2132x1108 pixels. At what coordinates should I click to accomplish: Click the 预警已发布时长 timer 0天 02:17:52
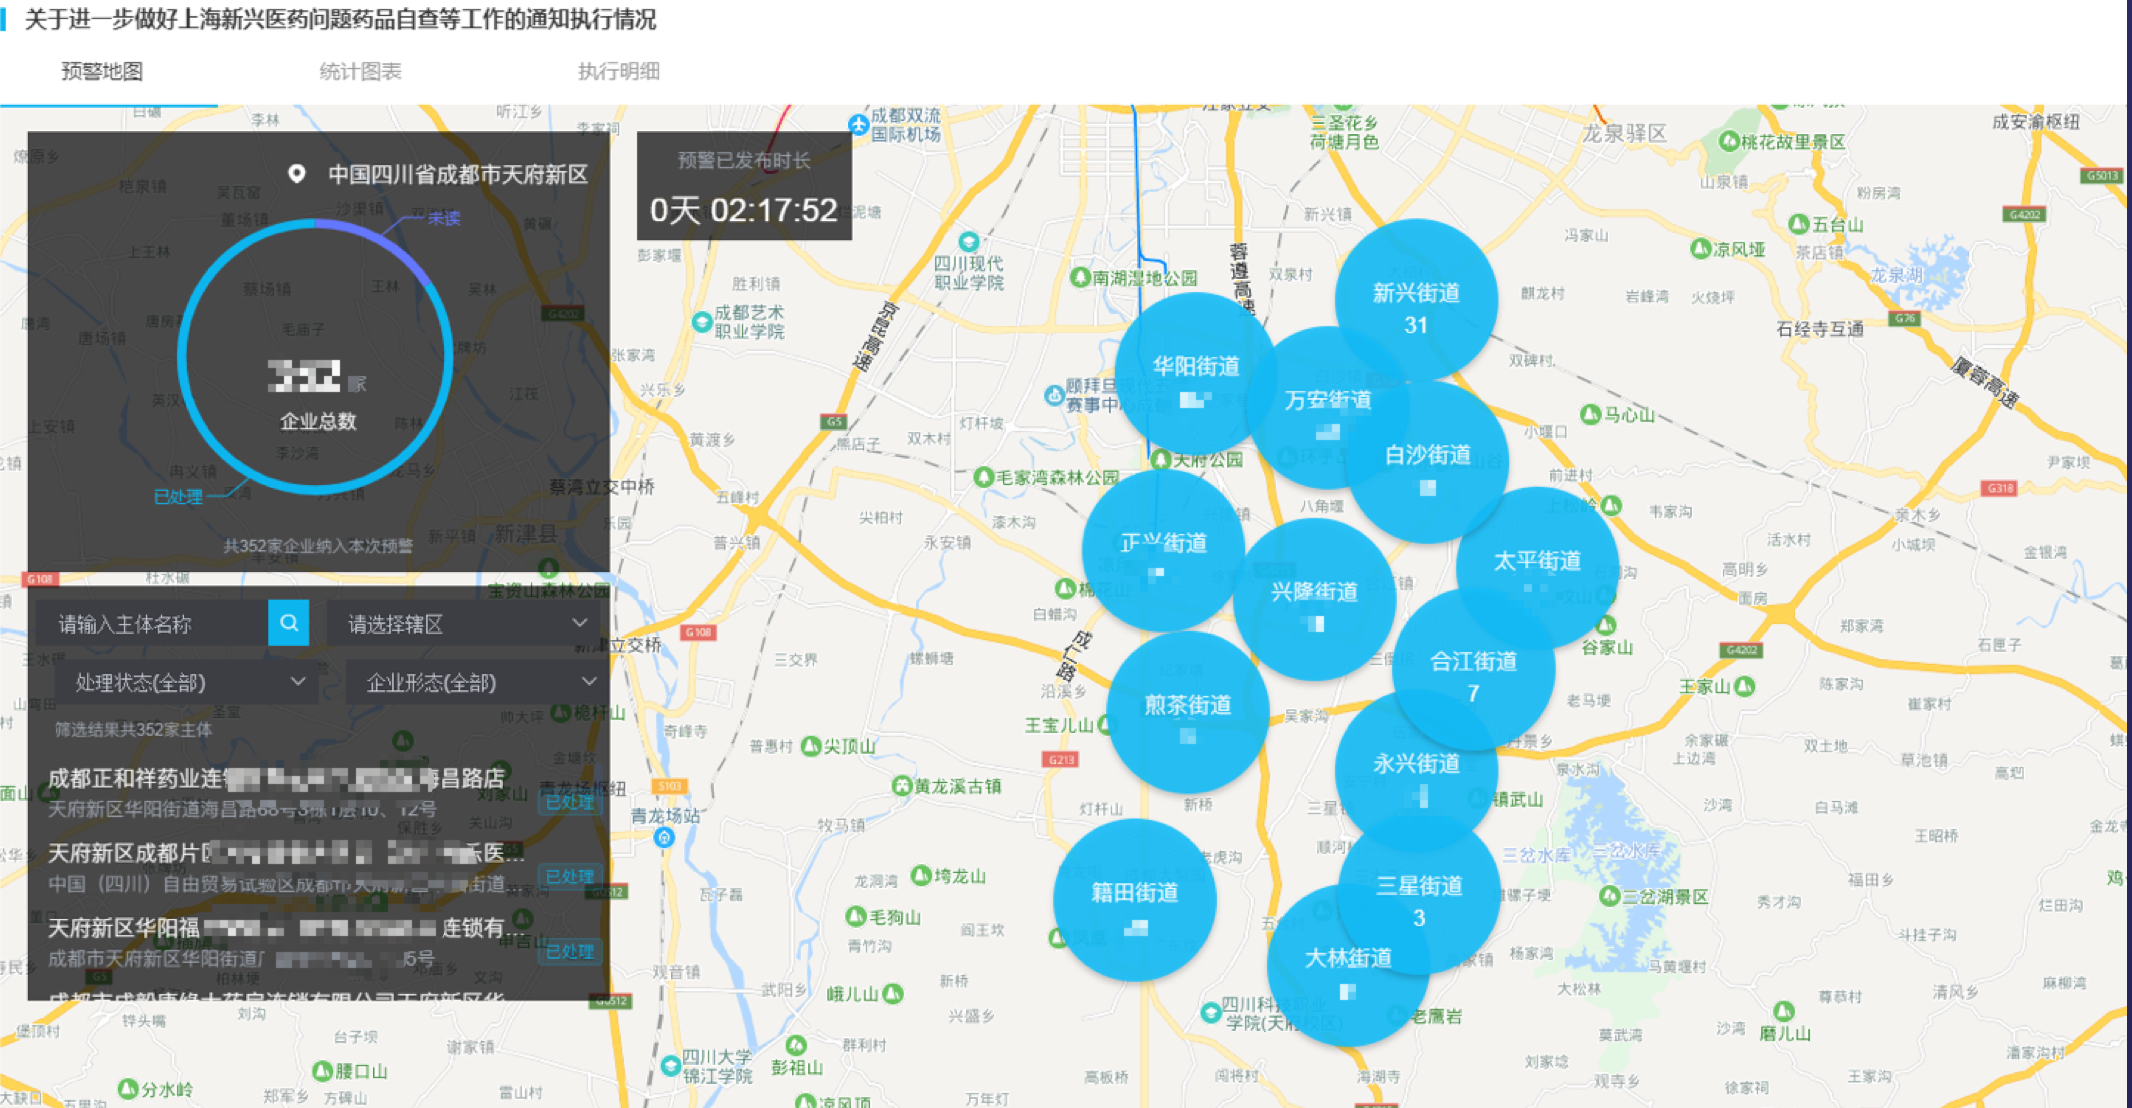(x=744, y=210)
